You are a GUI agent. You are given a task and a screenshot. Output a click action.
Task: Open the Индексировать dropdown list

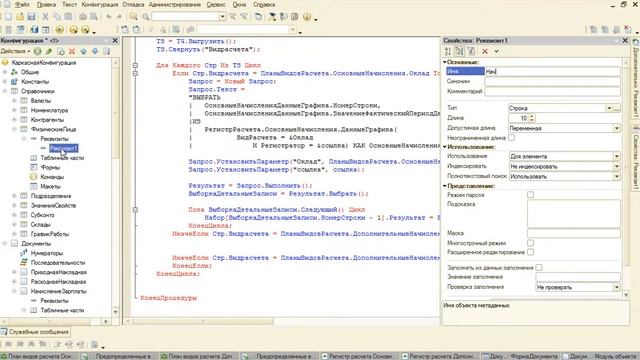click(x=616, y=167)
